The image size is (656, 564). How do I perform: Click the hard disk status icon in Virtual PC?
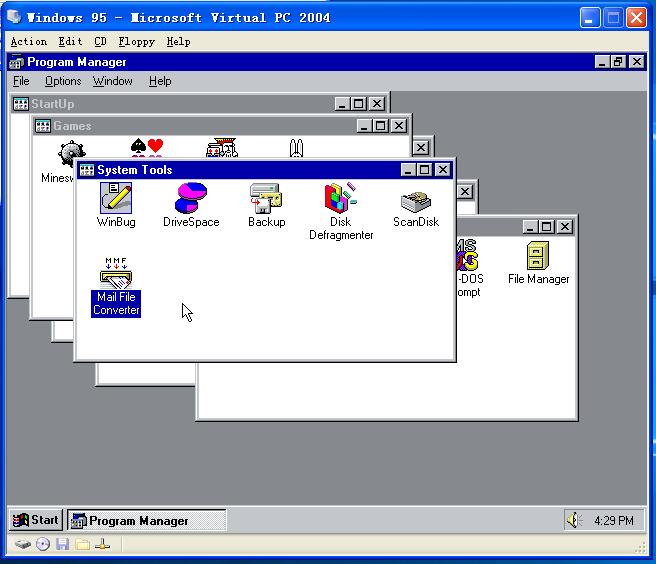click(x=23, y=544)
